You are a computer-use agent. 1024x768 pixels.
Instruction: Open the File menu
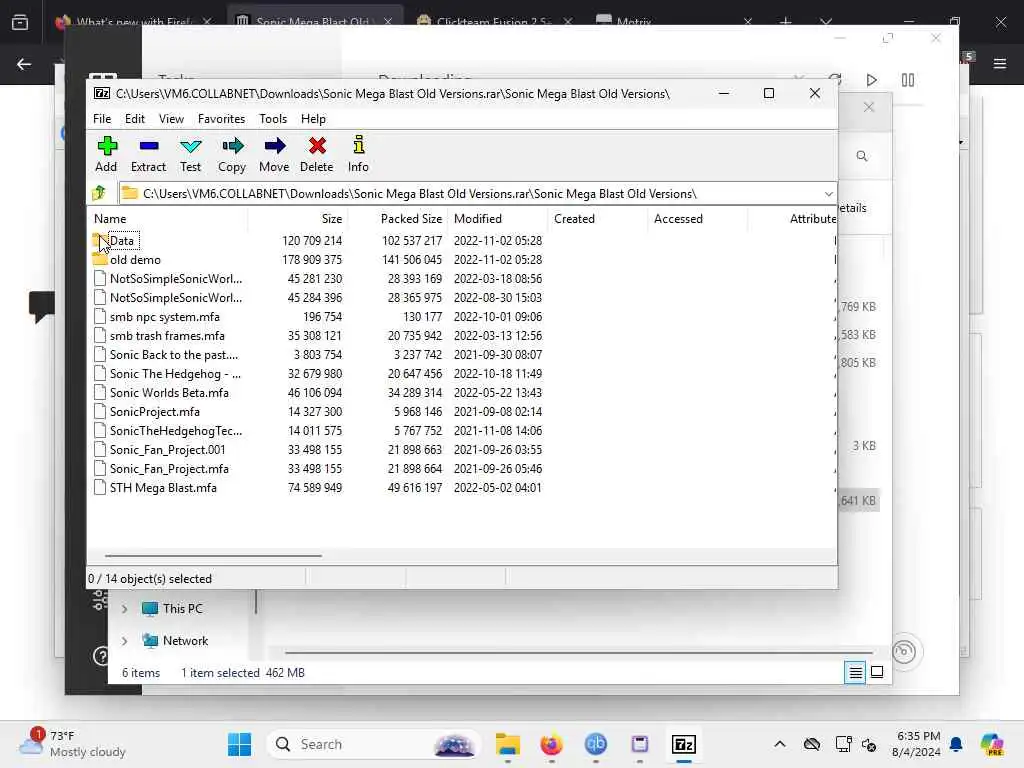point(102,119)
